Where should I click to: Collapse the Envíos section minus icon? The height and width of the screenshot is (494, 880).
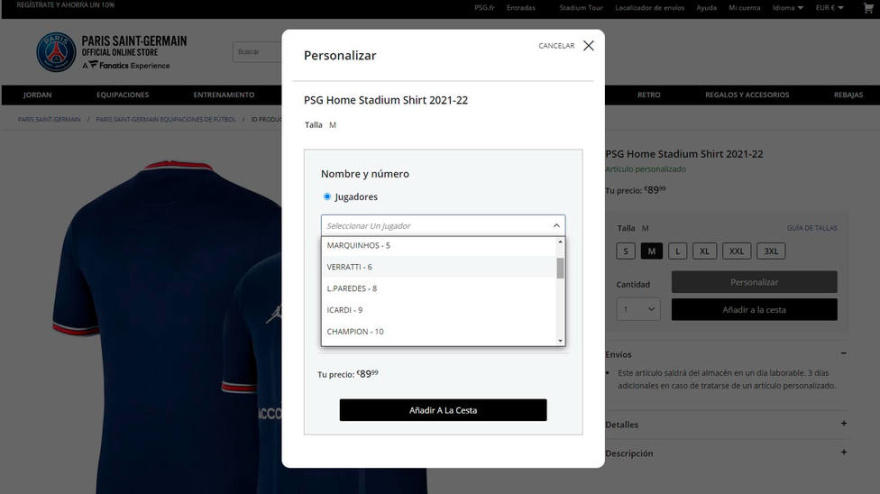(x=843, y=354)
